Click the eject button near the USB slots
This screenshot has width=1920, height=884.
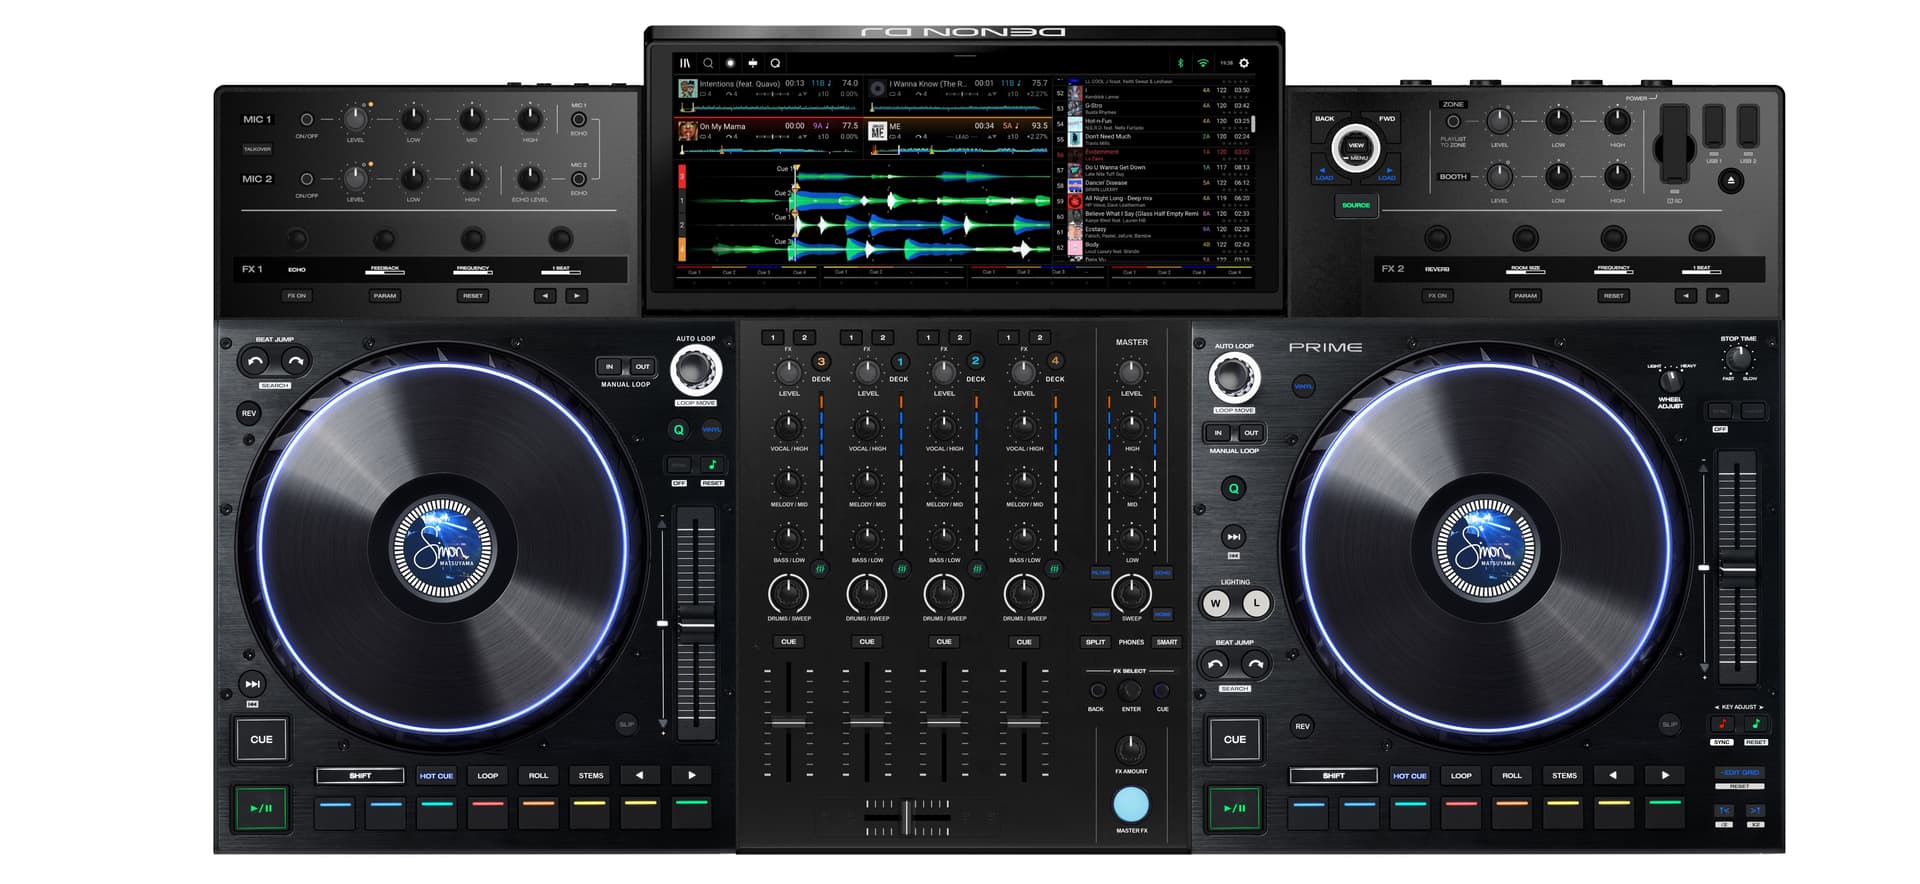click(x=1731, y=181)
